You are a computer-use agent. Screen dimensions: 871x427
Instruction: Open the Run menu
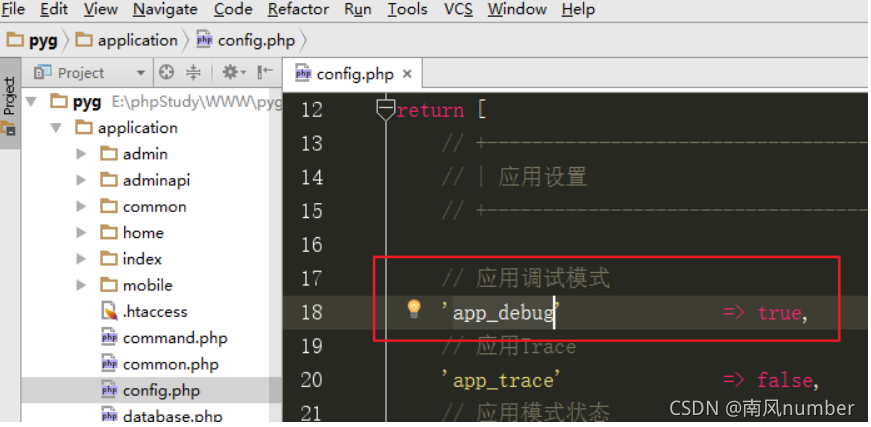click(x=358, y=9)
